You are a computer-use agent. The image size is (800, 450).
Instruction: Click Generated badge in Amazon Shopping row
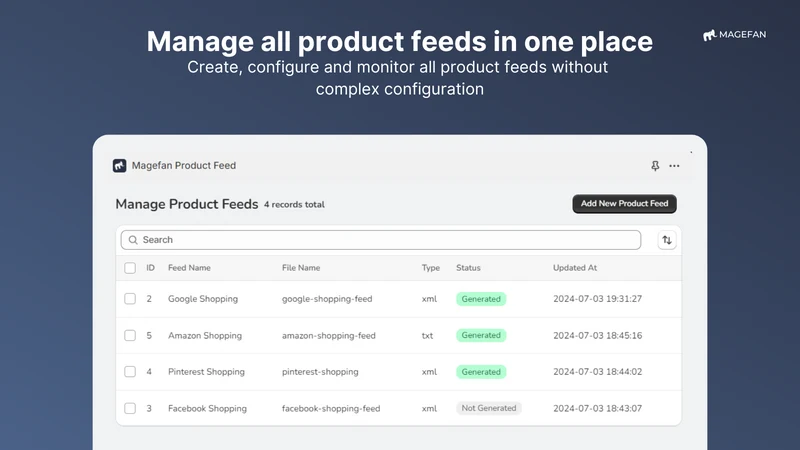481,335
